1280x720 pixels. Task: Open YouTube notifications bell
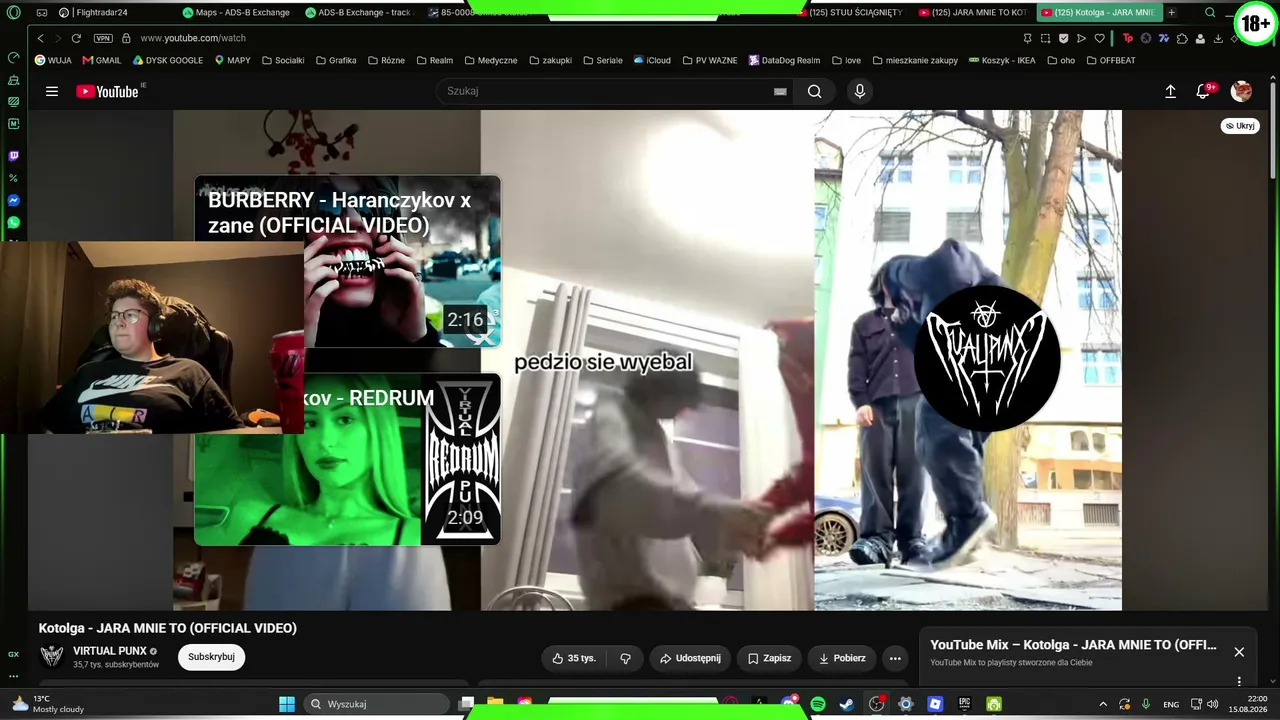click(x=1204, y=91)
